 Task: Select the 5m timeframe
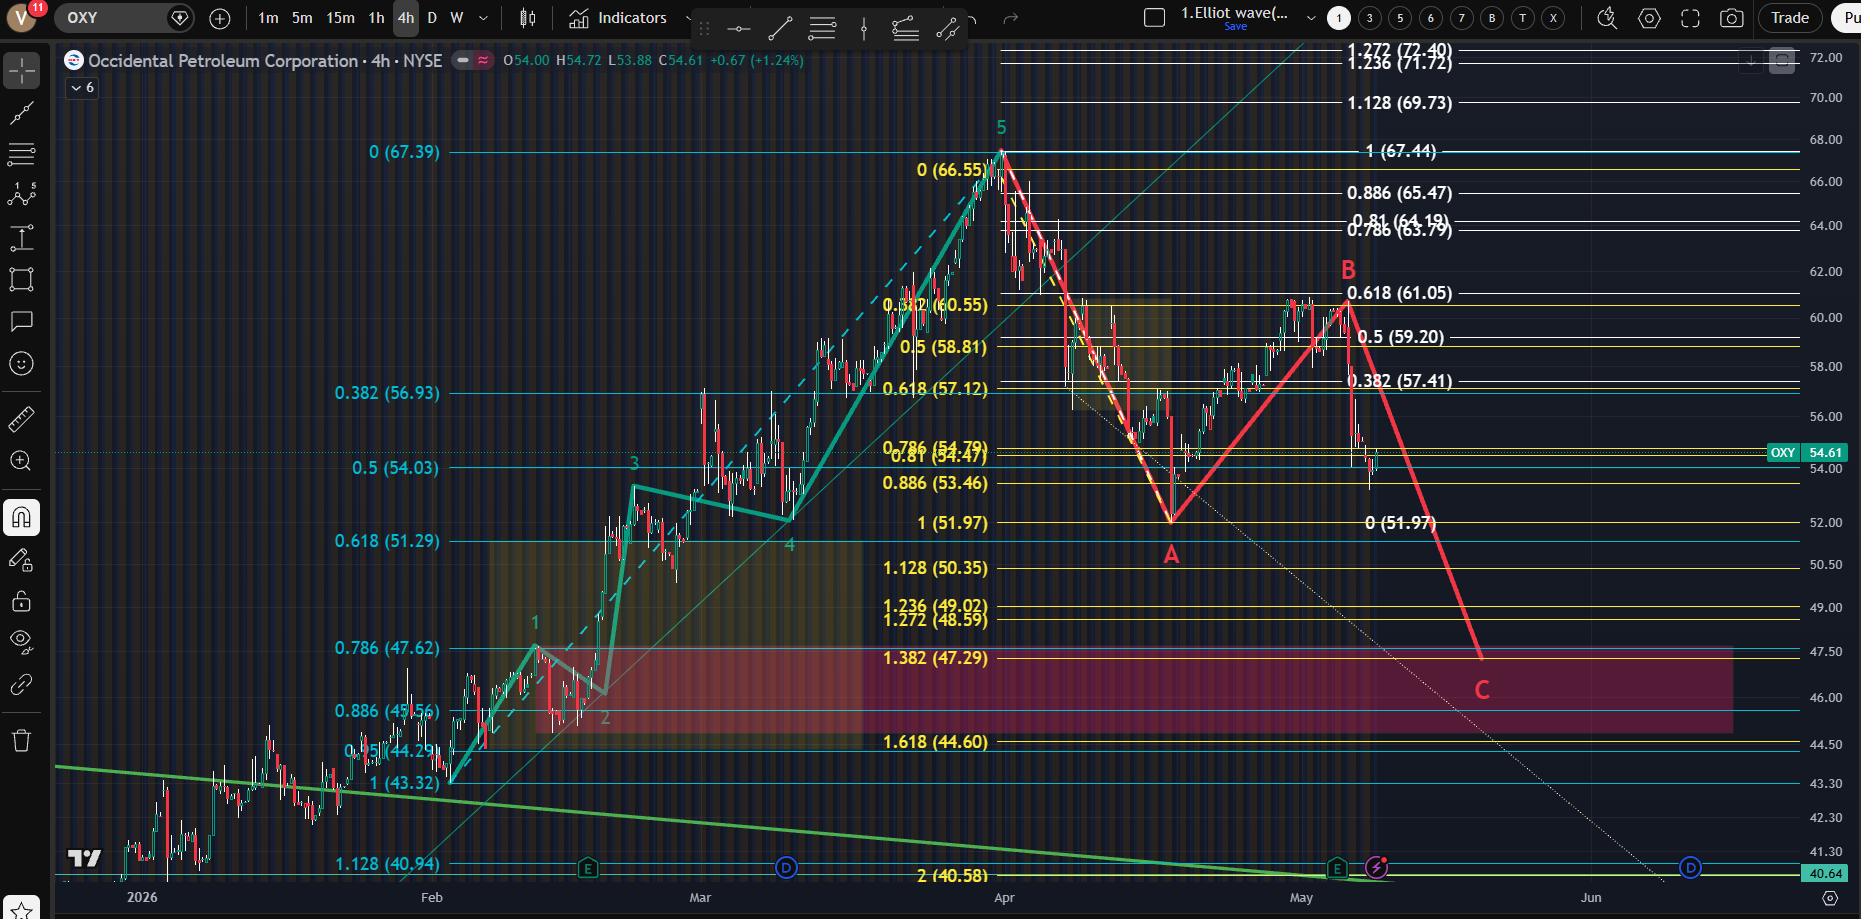click(x=302, y=18)
